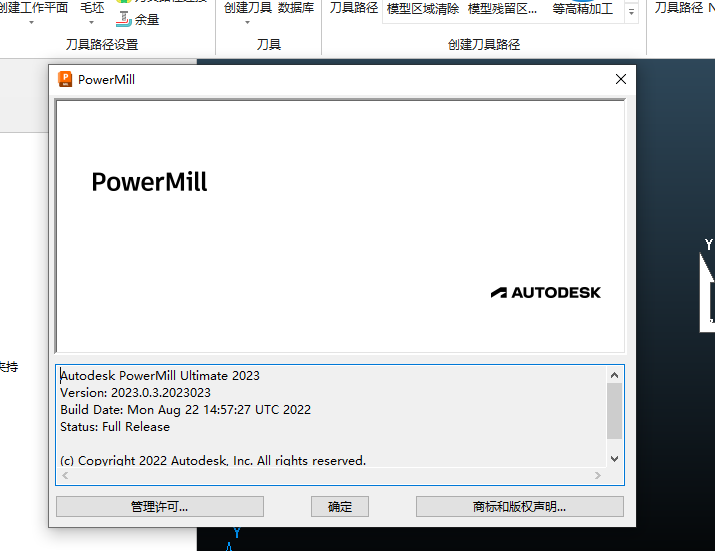Click the 创建刀具路径 group label
Screen dimensions: 715x551
tap(484, 44)
